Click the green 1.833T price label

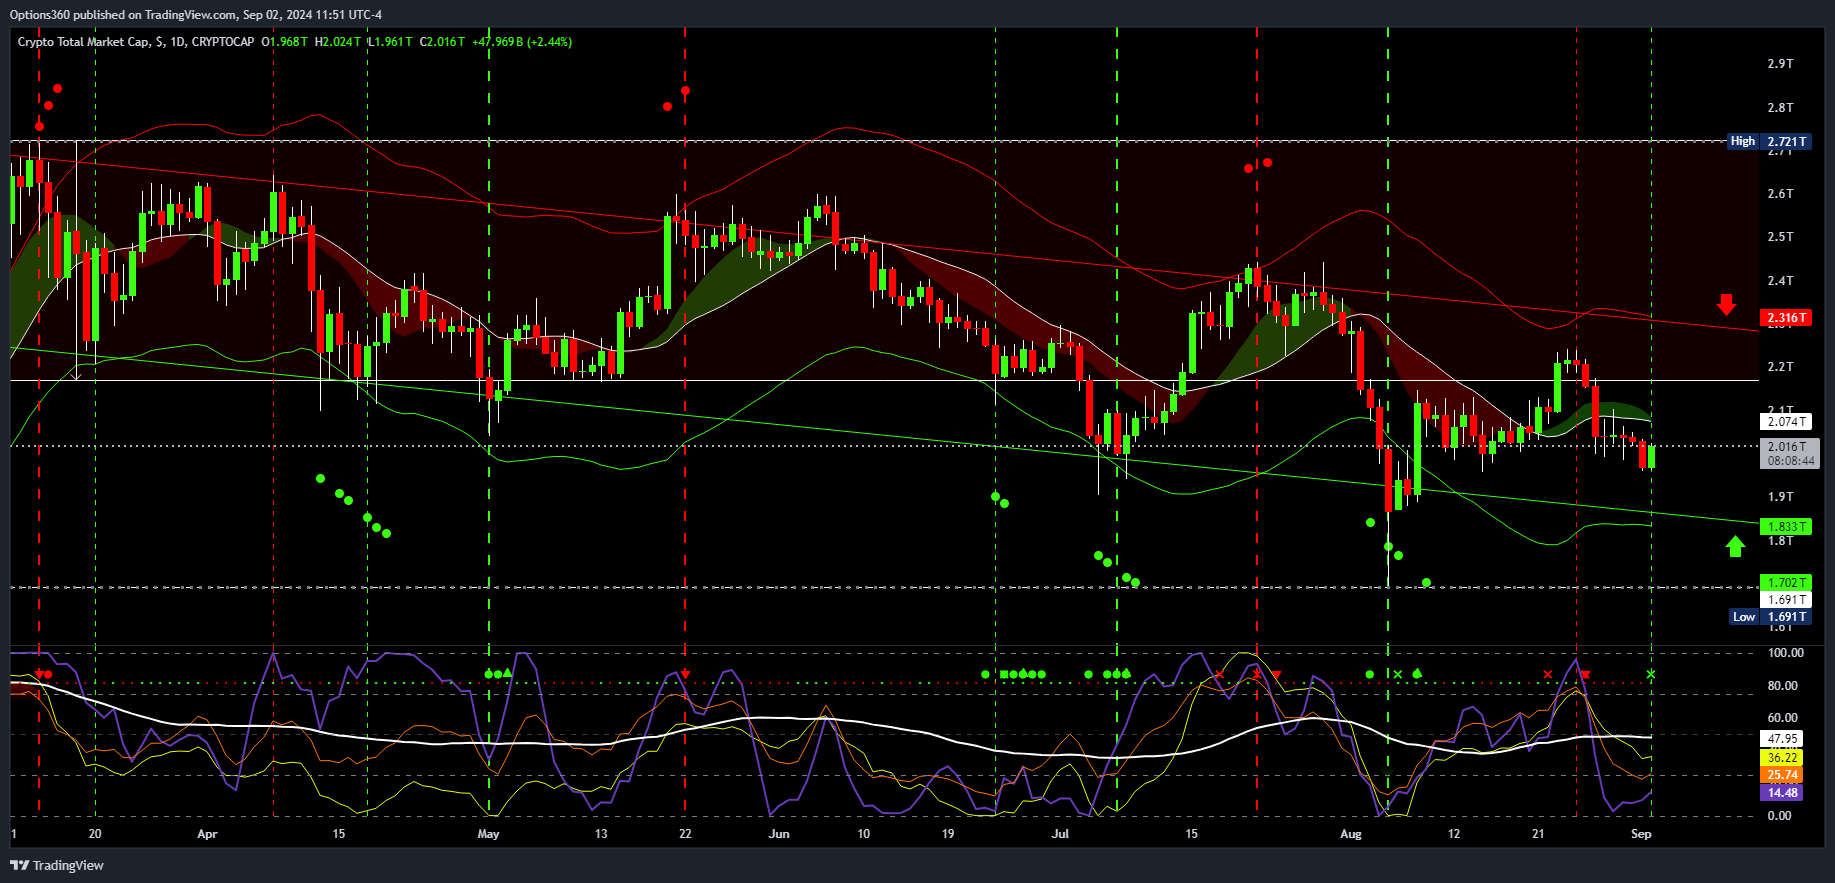pyautogui.click(x=1786, y=526)
